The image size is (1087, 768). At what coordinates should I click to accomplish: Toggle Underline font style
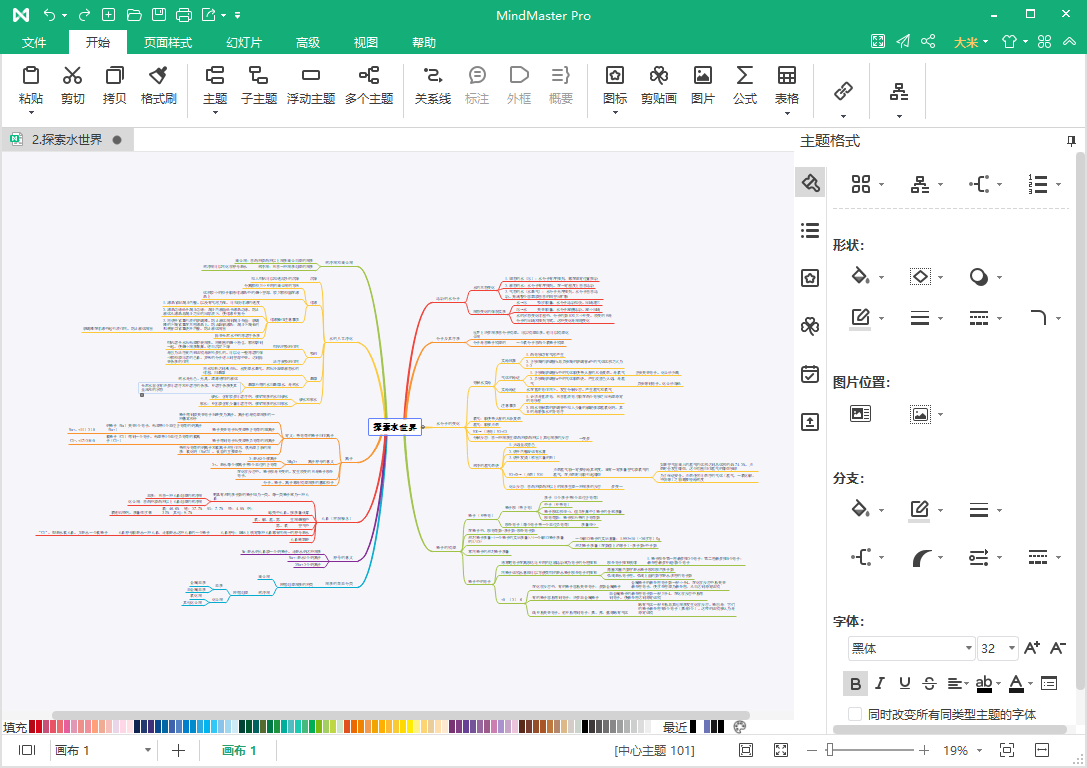pyautogui.click(x=905, y=683)
